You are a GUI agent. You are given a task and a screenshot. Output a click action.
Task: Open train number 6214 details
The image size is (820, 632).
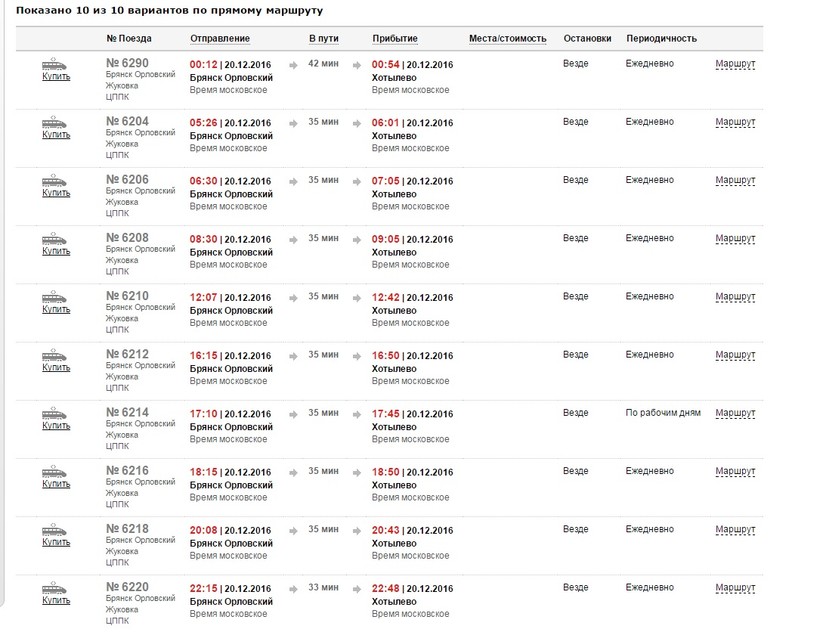click(x=127, y=412)
